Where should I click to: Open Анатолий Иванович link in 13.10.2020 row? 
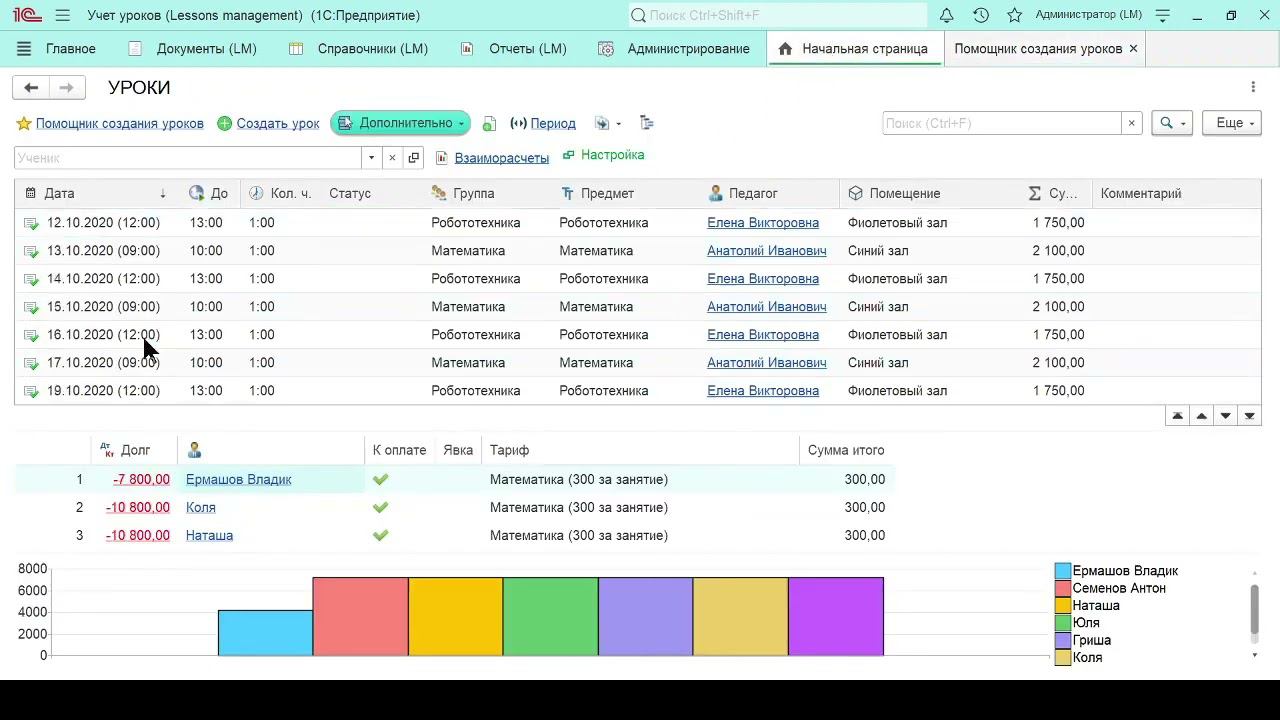[x=767, y=251]
